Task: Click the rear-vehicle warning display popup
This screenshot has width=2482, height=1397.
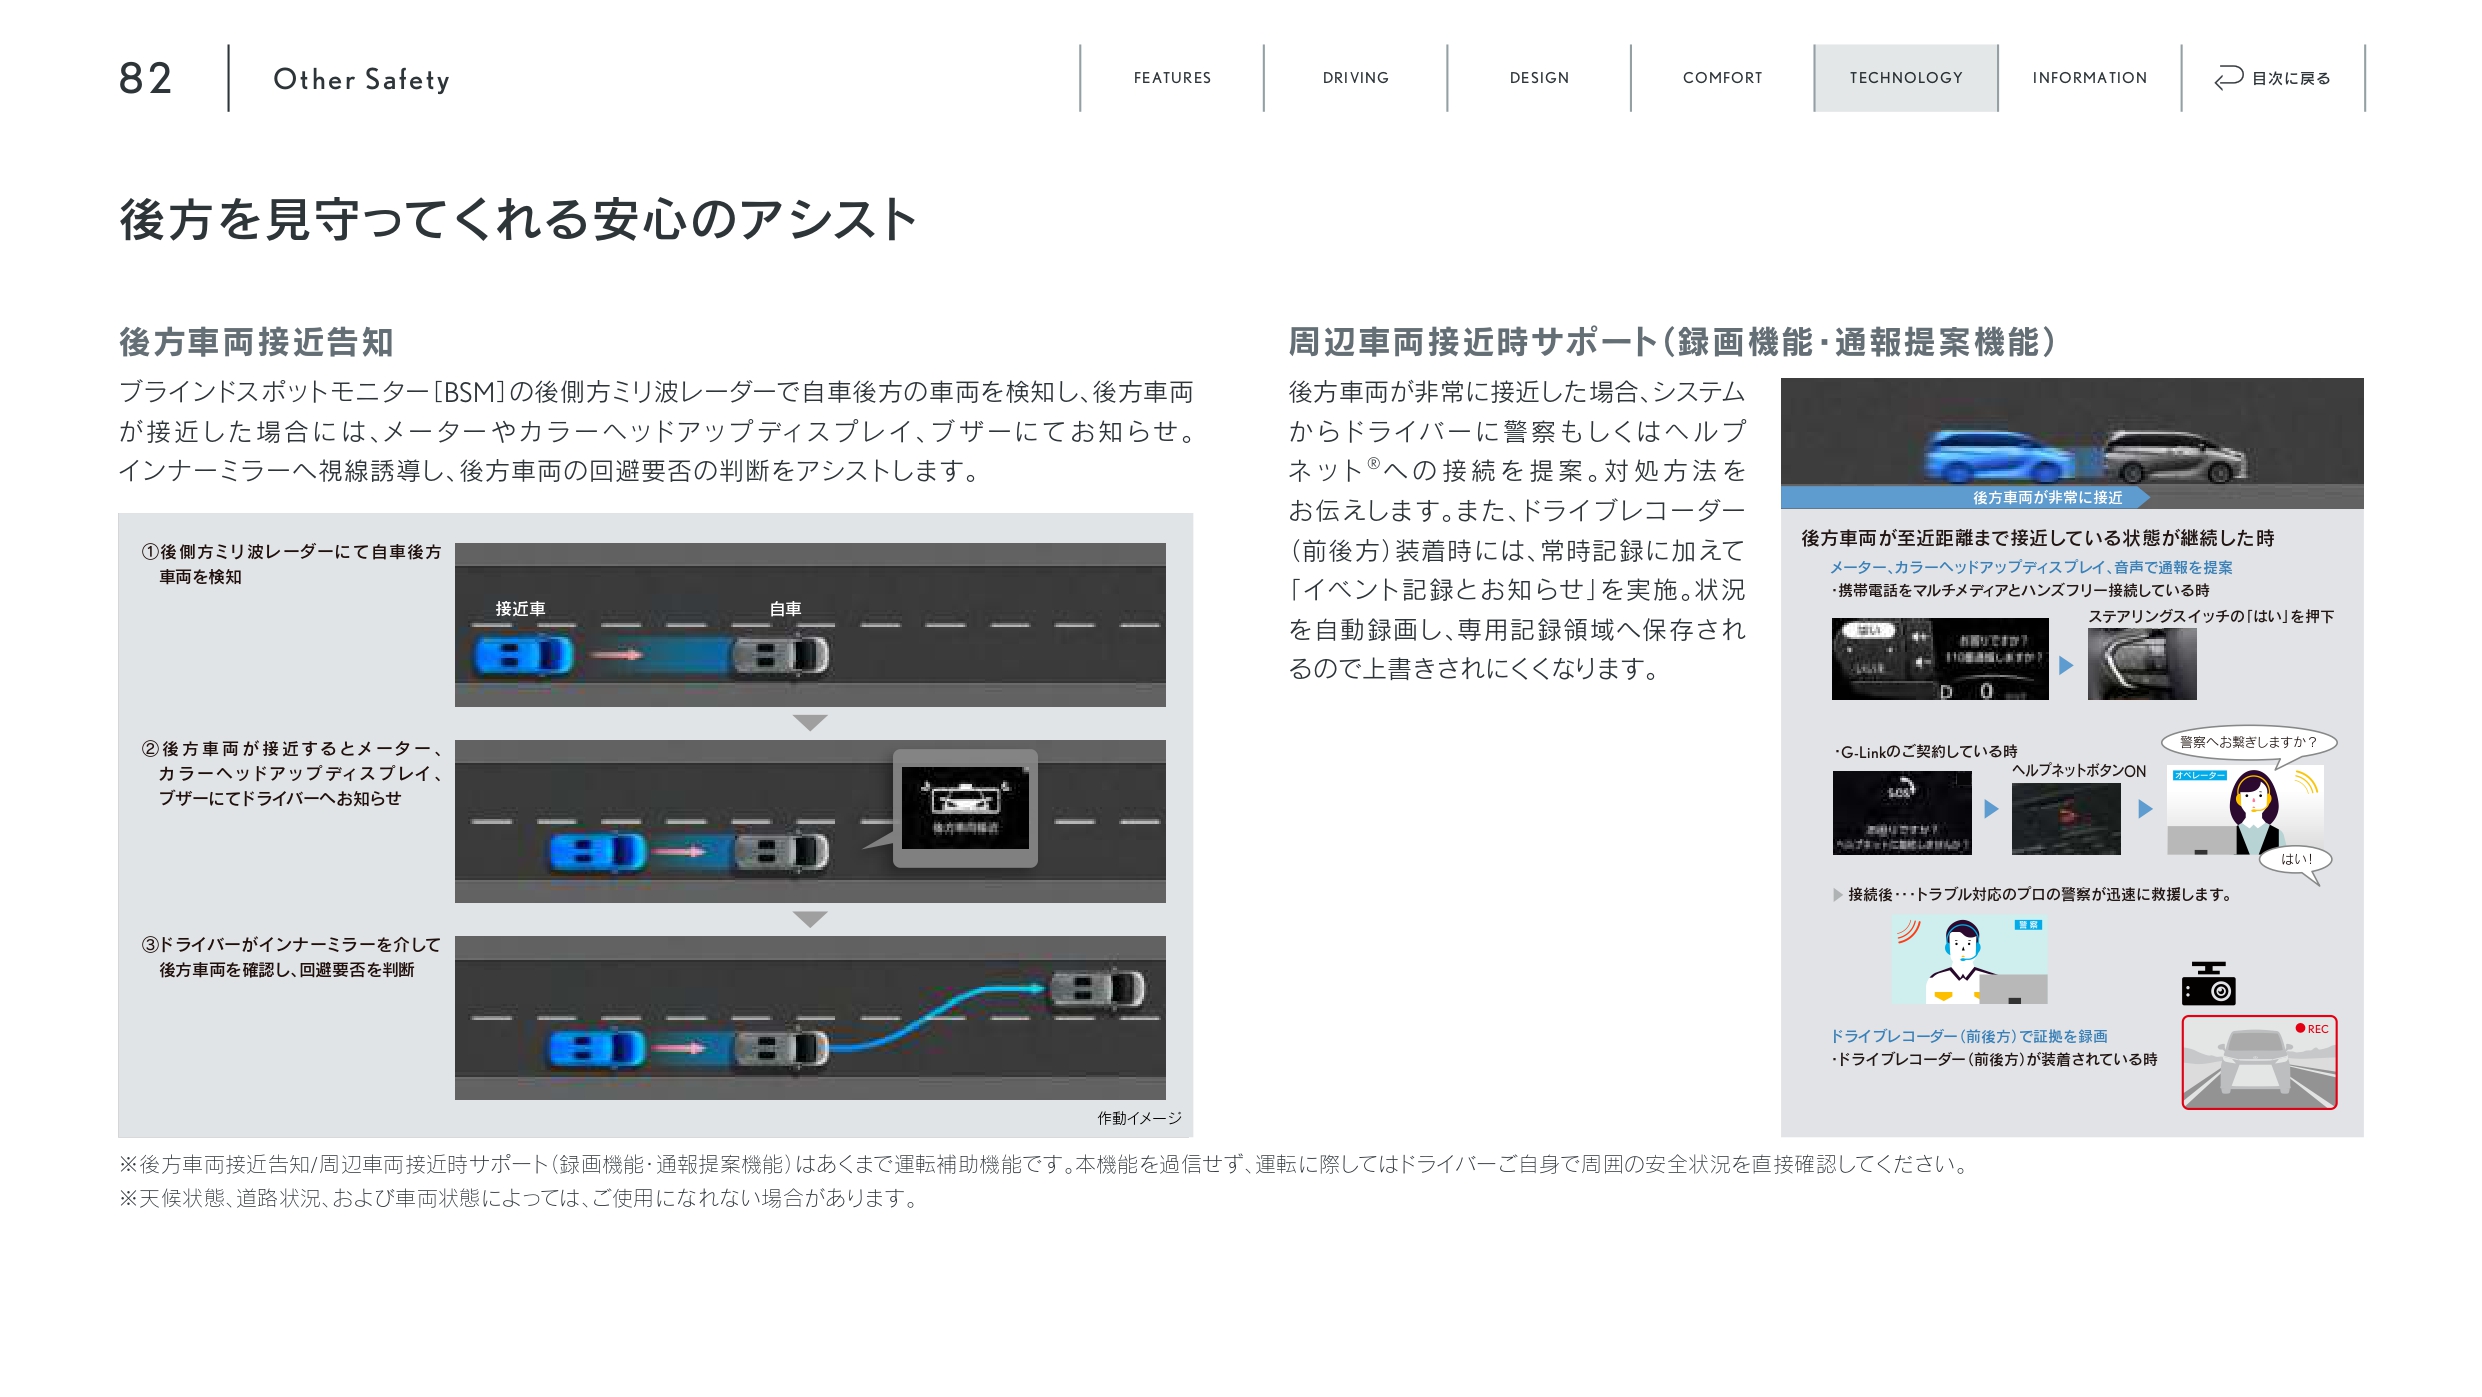Action: click(964, 808)
